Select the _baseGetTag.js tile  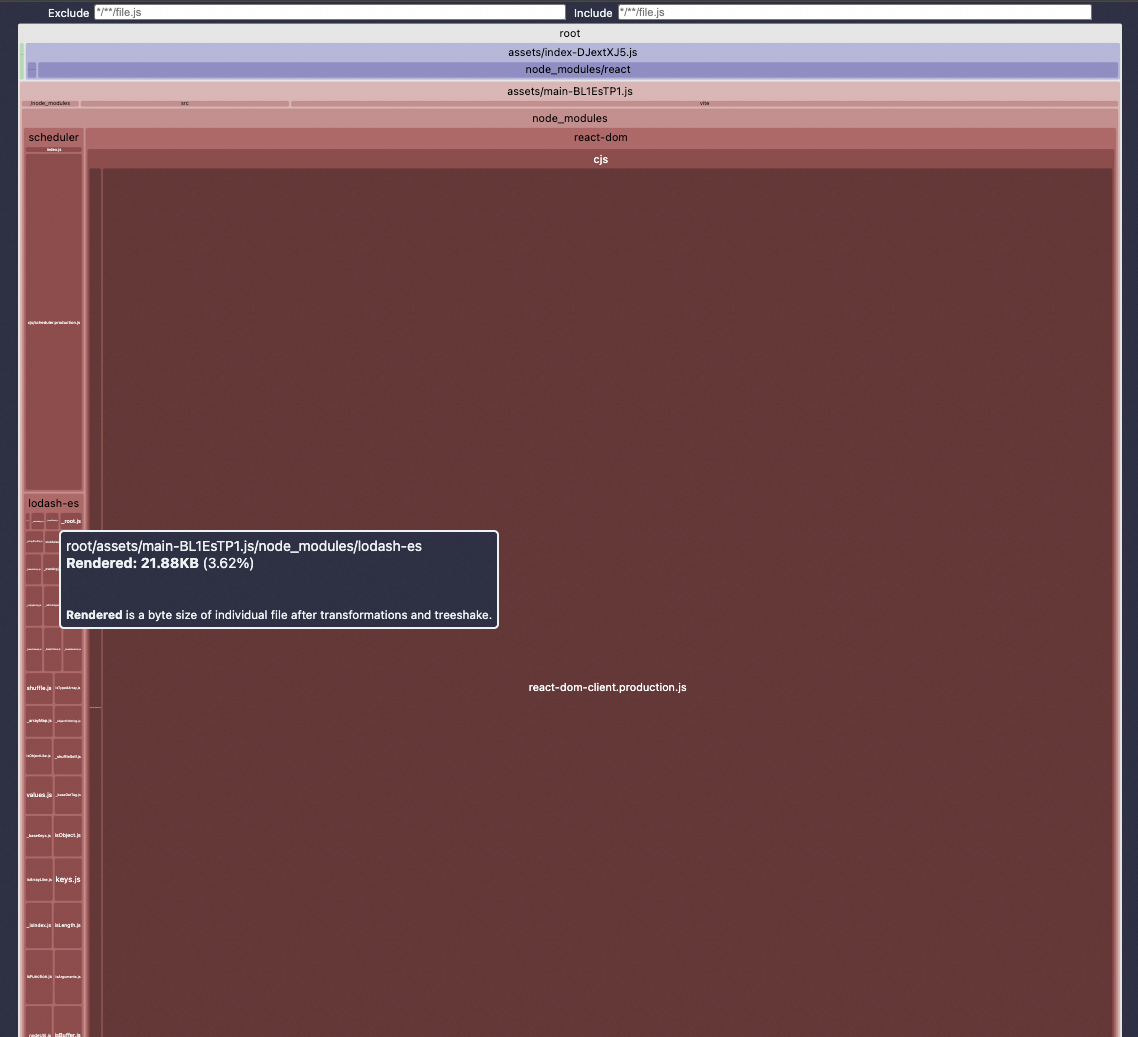[68, 795]
